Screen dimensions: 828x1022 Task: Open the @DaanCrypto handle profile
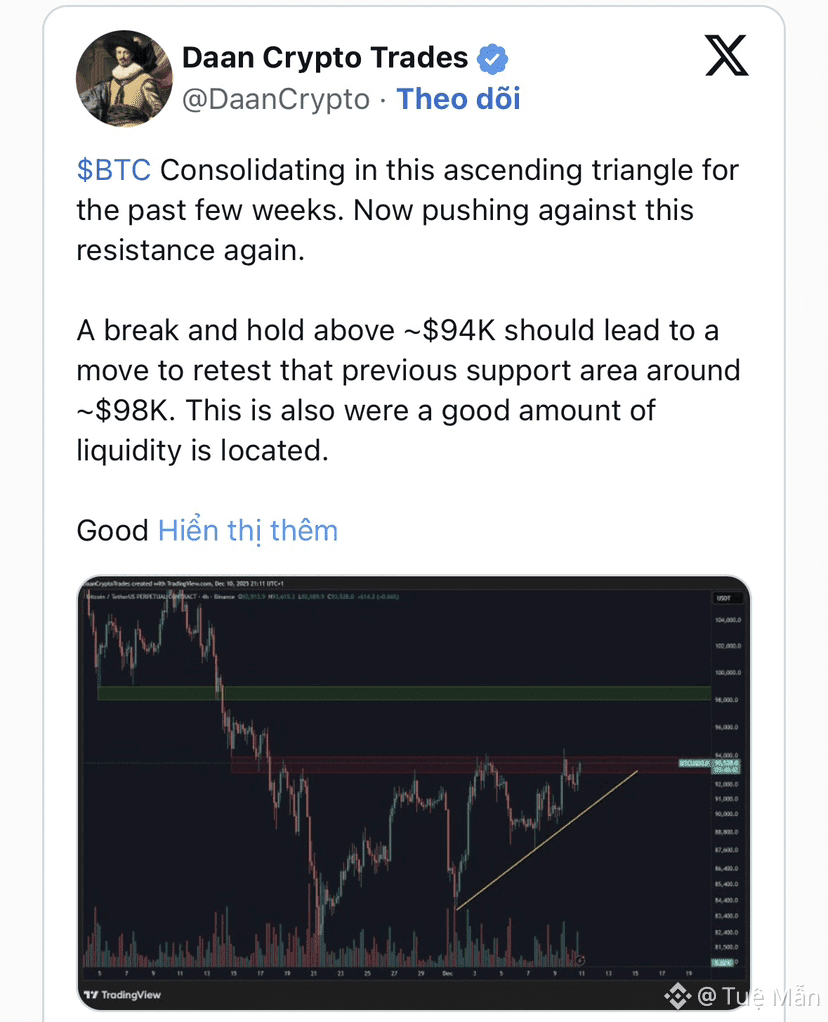(x=276, y=99)
